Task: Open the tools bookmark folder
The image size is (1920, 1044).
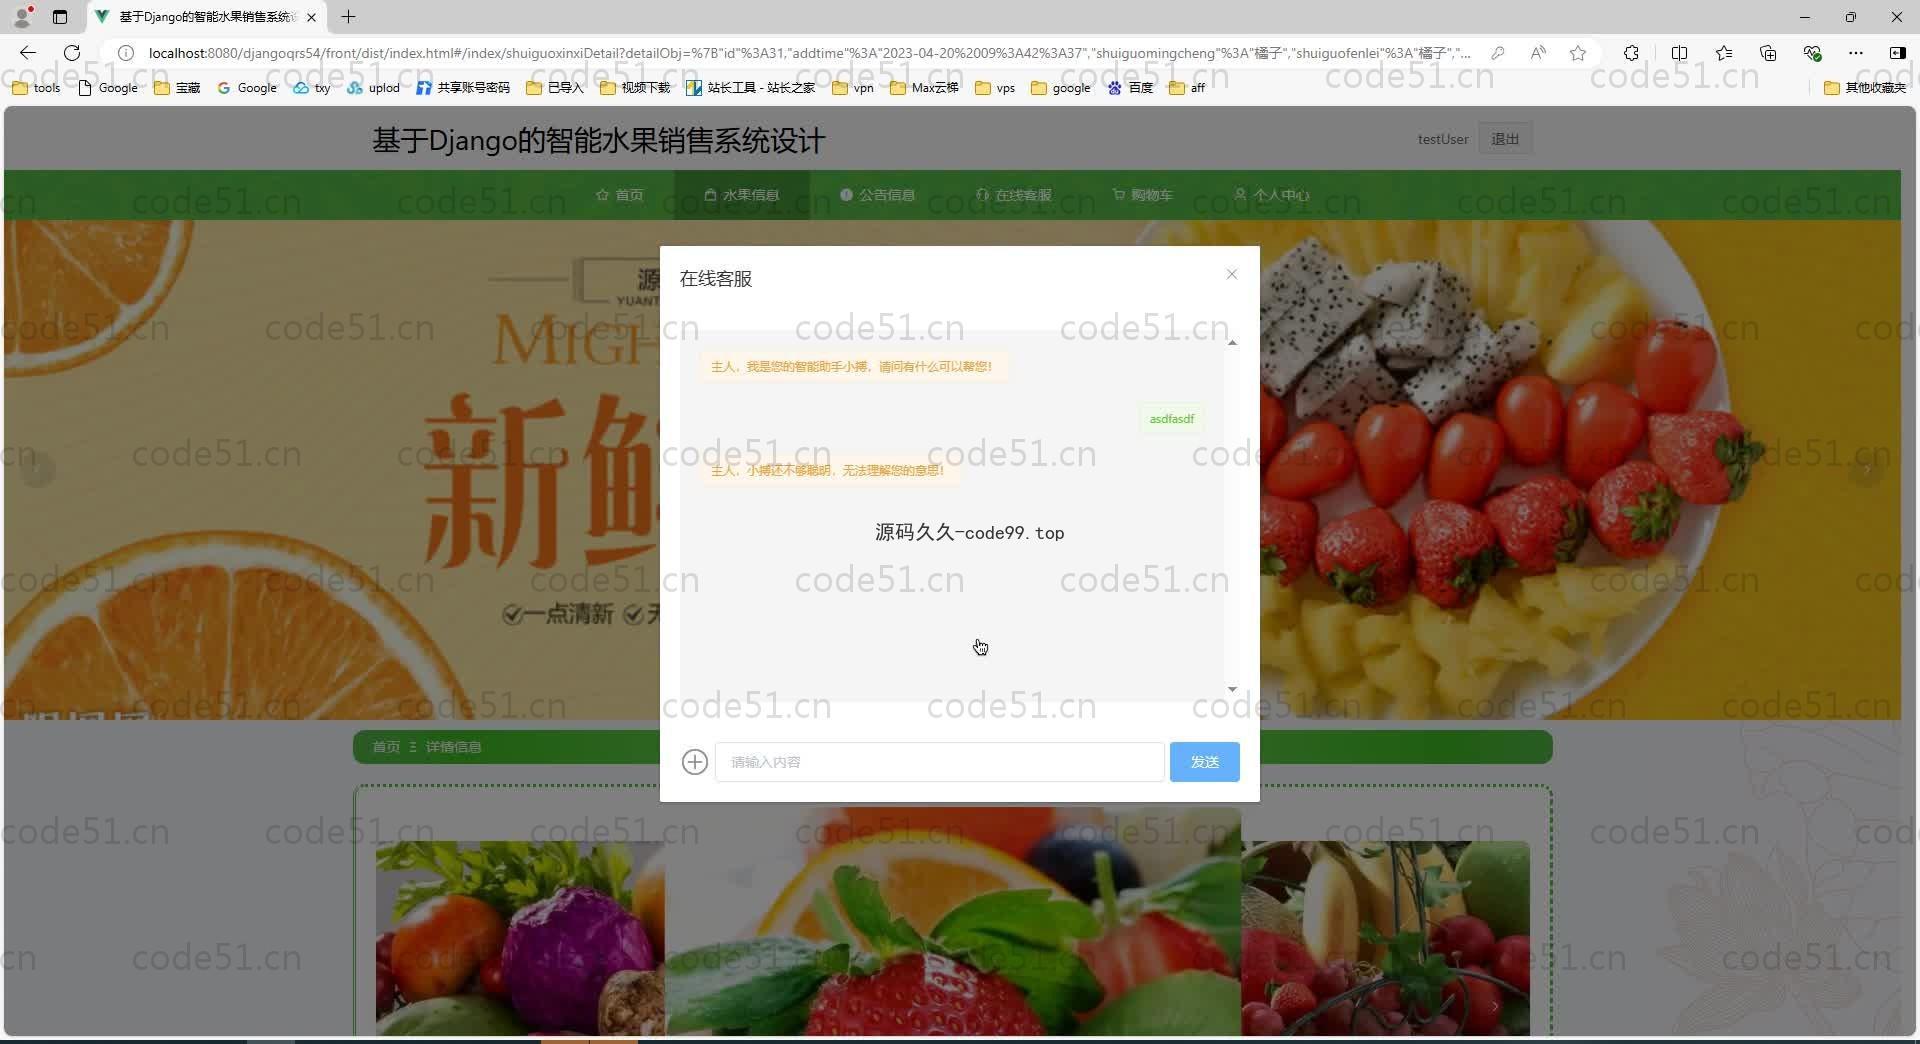Action: pos(36,88)
